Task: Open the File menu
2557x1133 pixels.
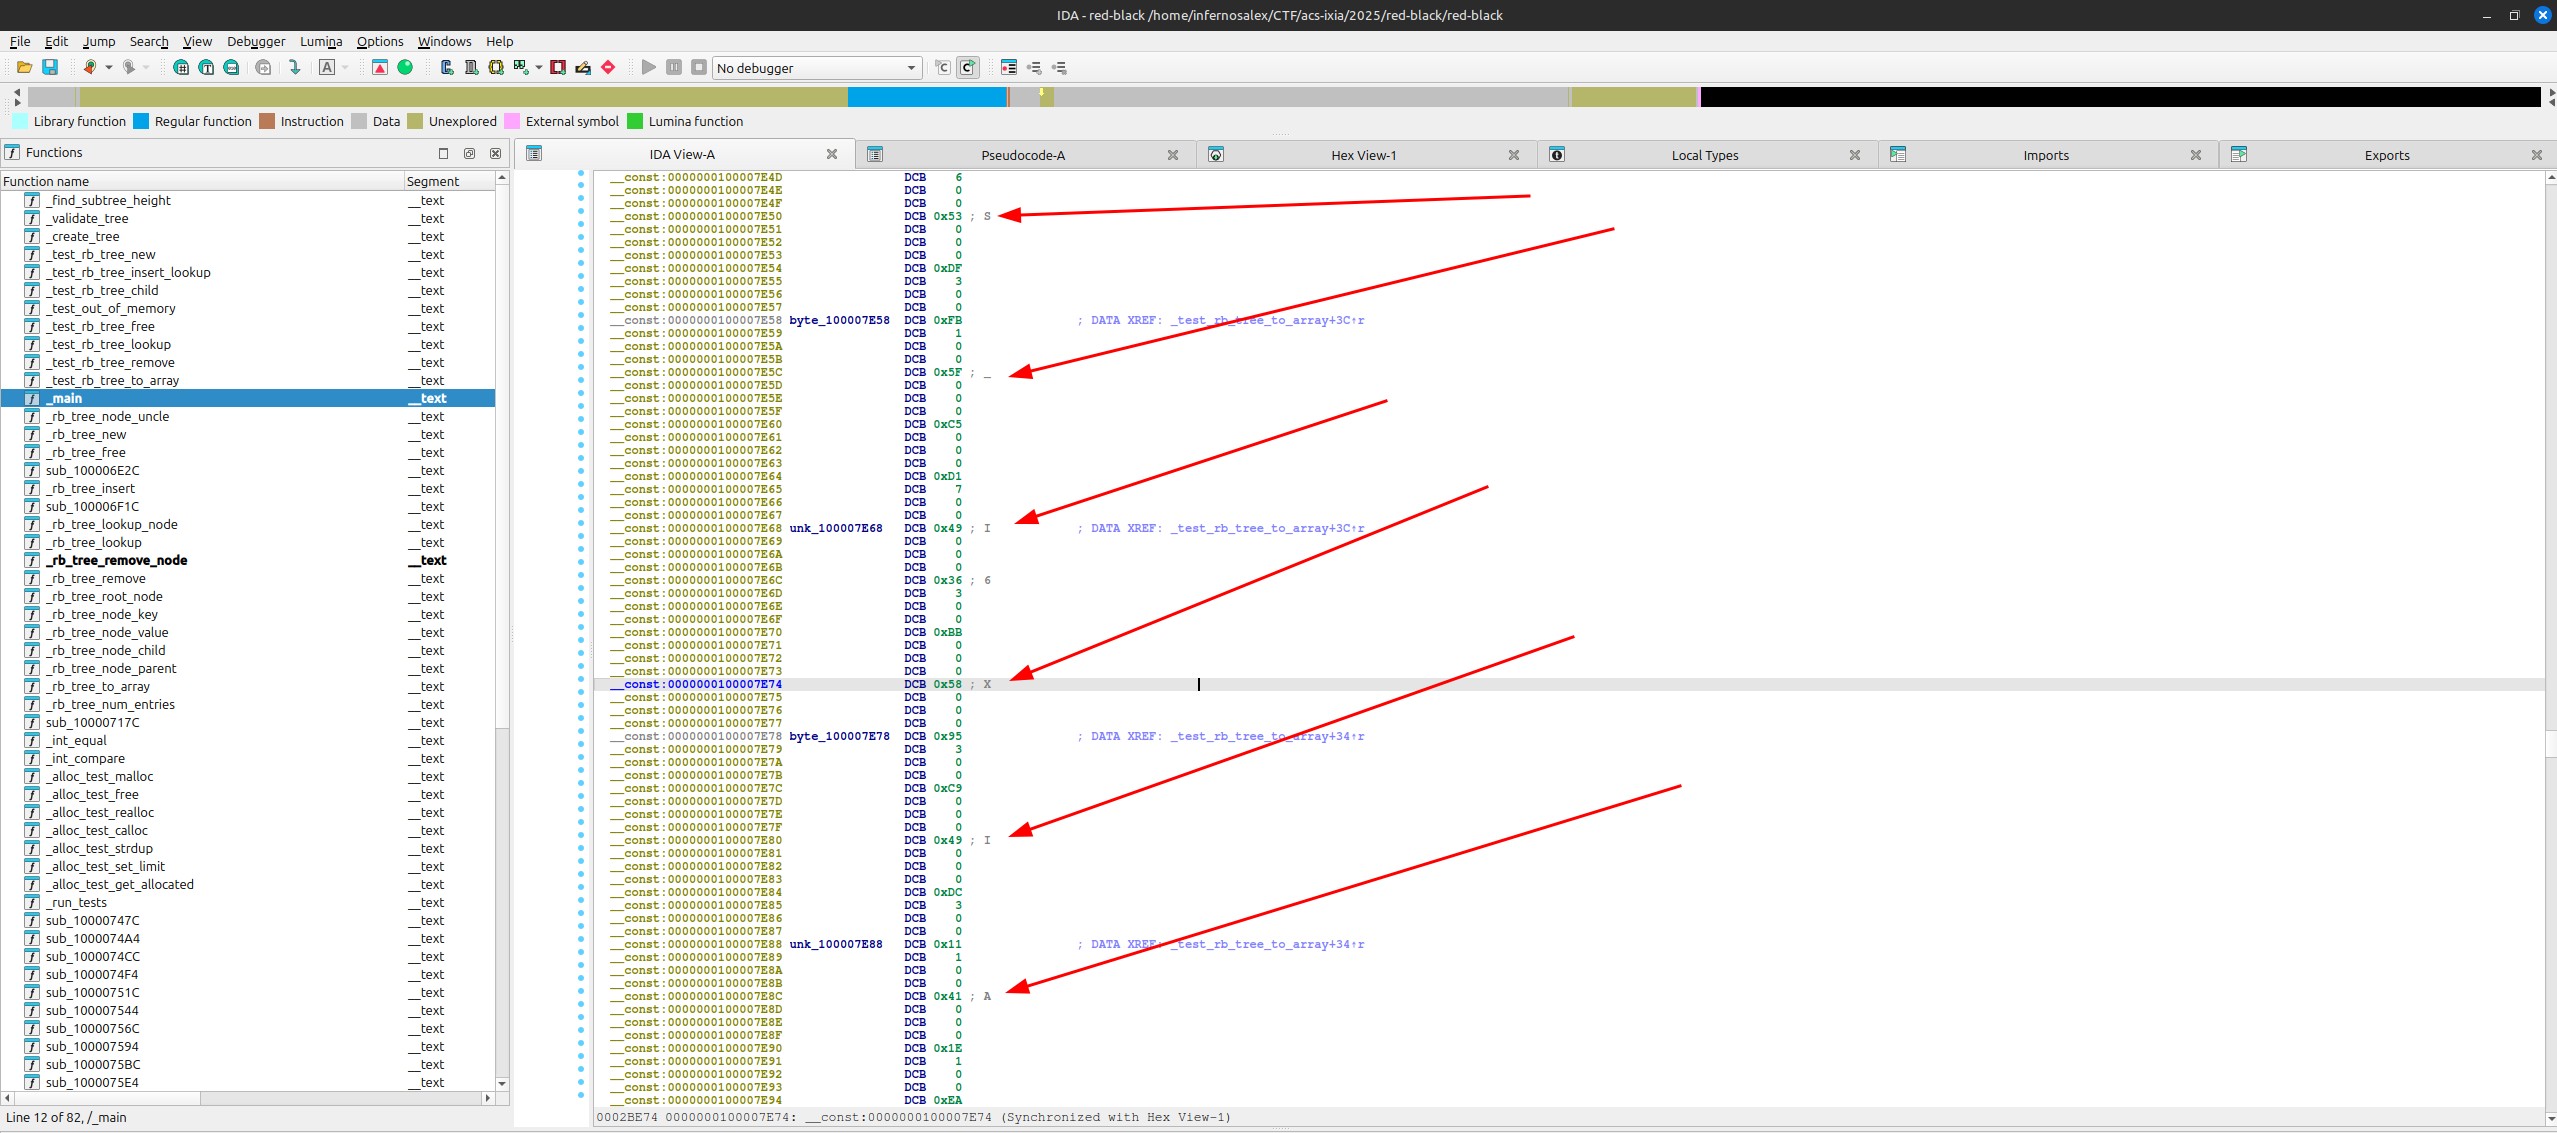Action: pos(20,41)
